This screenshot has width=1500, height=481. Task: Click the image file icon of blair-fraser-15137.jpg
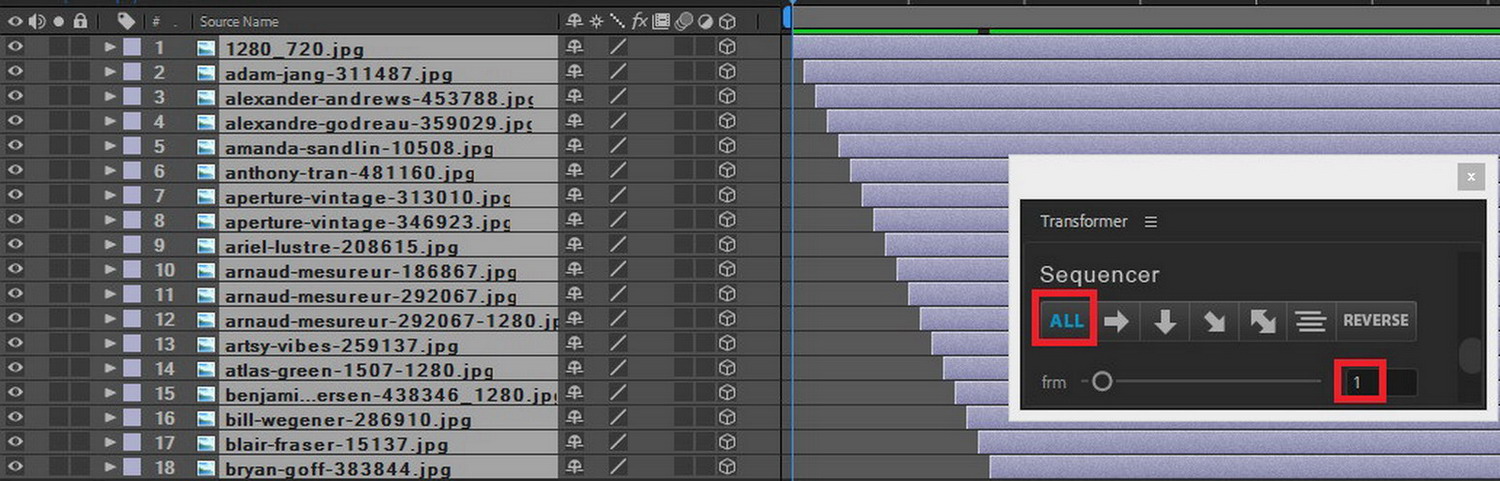point(206,443)
